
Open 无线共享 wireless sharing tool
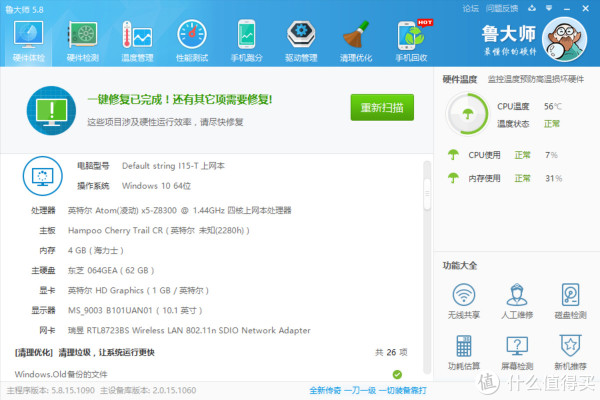[x=464, y=301]
